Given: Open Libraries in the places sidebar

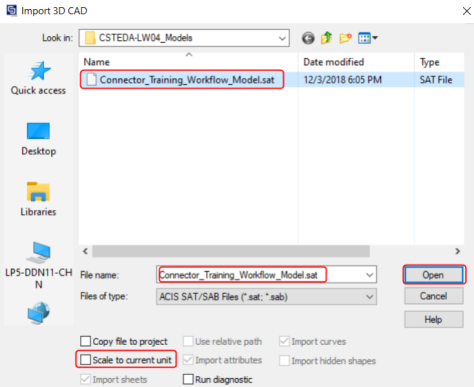Looking at the screenshot, I should (x=38, y=199).
